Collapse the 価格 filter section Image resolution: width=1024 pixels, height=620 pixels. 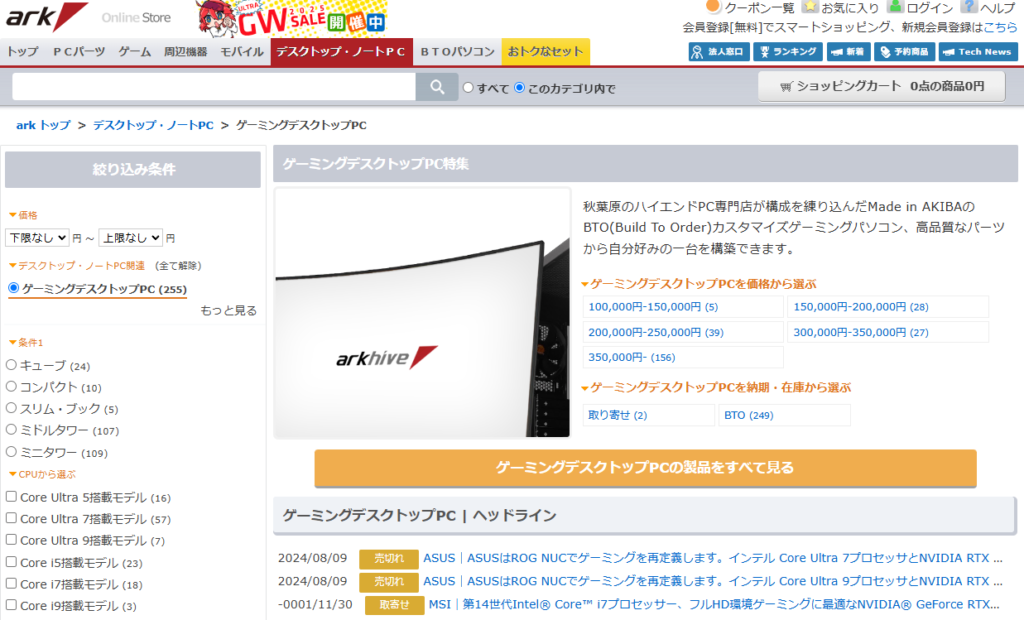click(x=24, y=215)
